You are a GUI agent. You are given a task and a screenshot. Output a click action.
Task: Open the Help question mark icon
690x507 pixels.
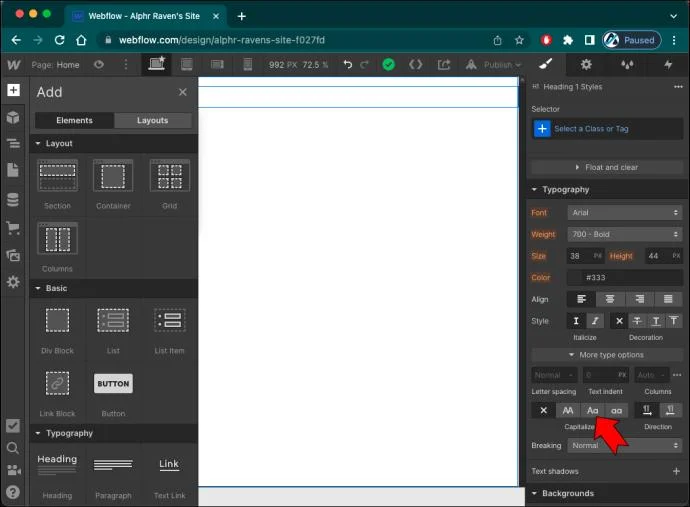[13, 492]
